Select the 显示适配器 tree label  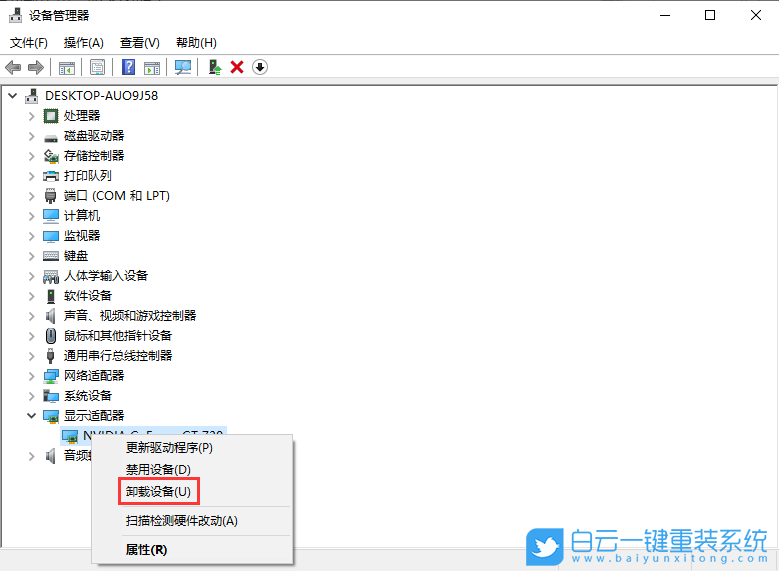pos(94,415)
